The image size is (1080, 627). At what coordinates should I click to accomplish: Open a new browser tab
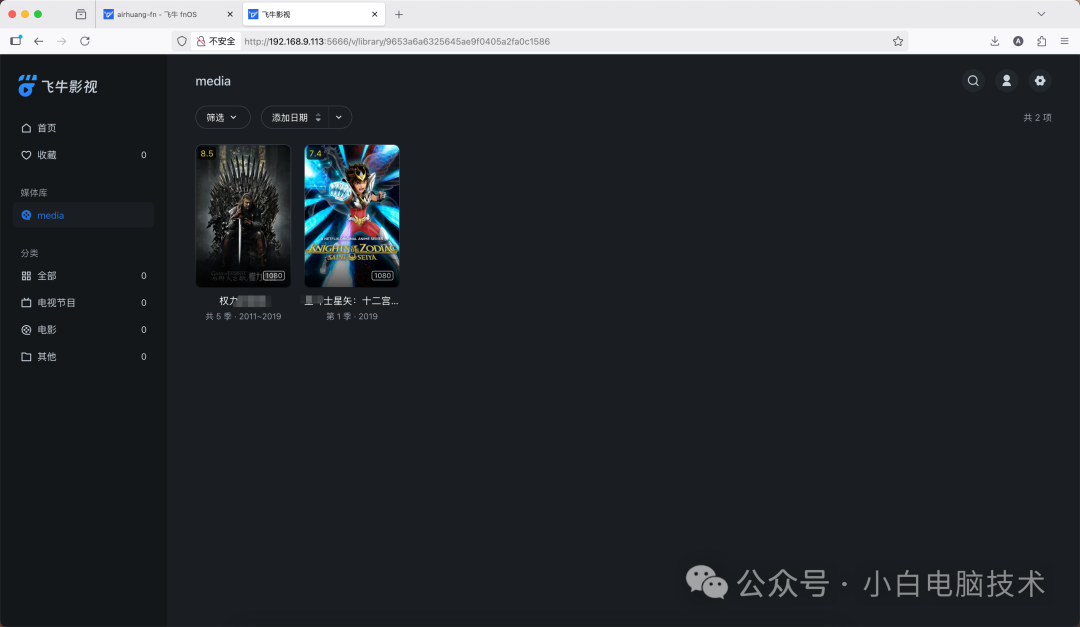[x=399, y=14]
